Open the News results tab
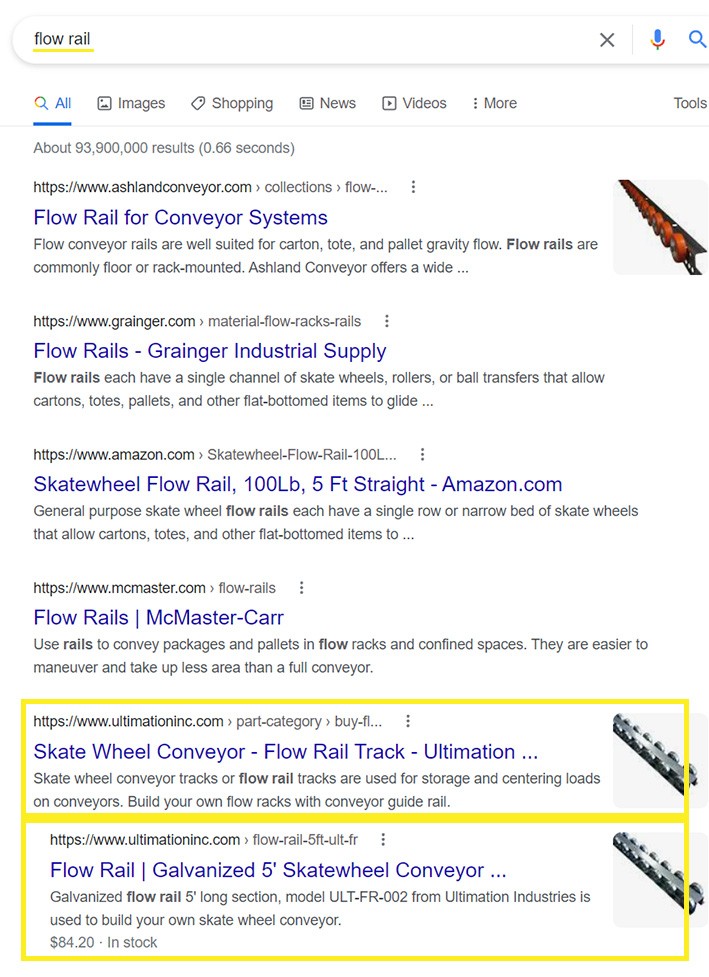709x977 pixels. pos(327,103)
